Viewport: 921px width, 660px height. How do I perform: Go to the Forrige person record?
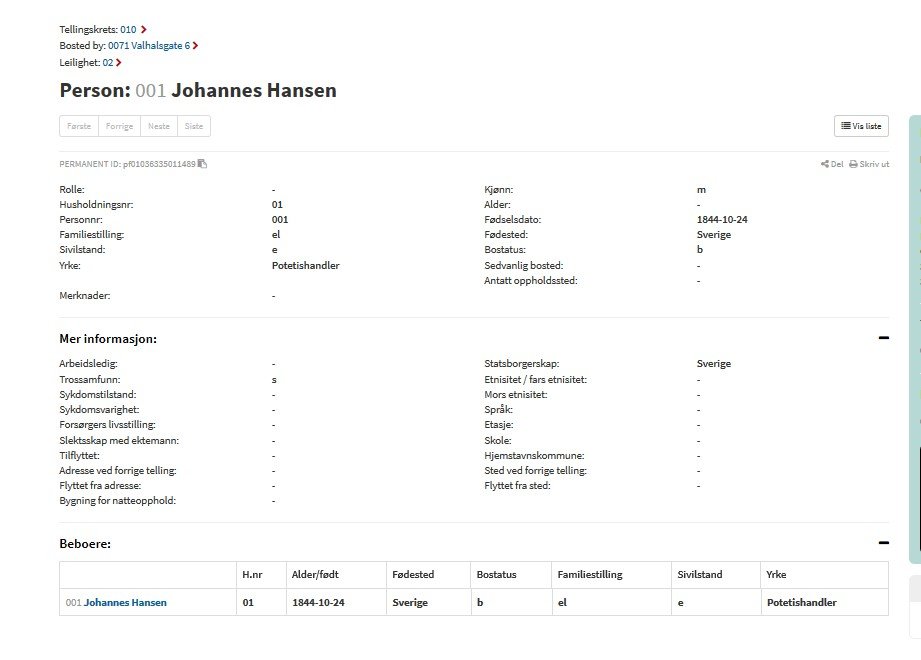click(x=119, y=127)
